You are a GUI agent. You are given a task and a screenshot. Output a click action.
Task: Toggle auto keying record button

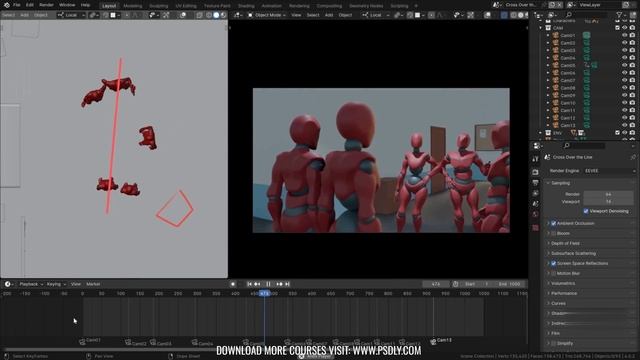(233, 284)
